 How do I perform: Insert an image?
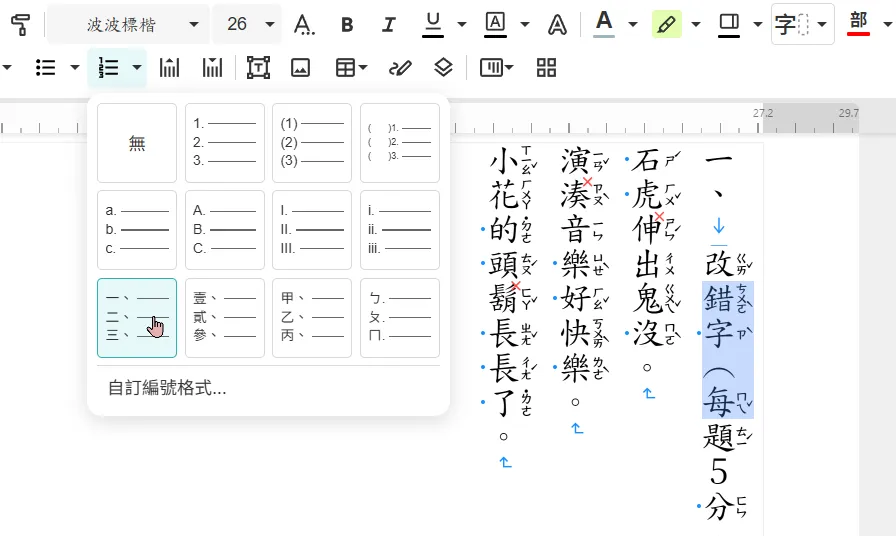301,67
